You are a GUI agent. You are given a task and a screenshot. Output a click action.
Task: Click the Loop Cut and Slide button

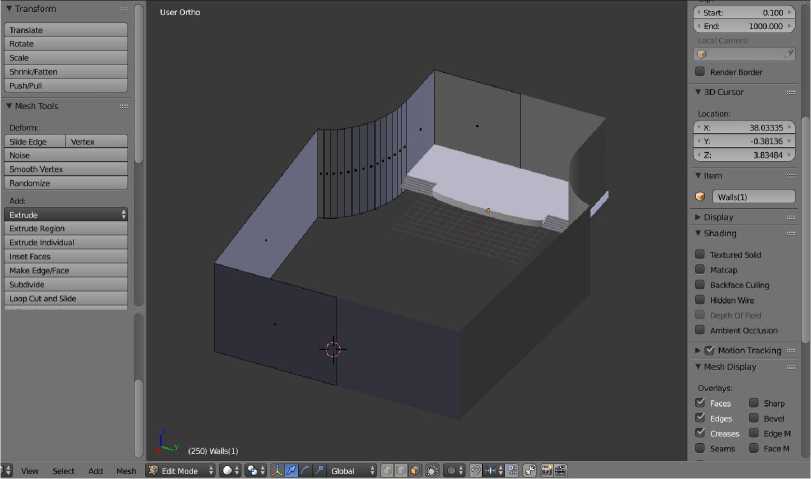coord(67,299)
